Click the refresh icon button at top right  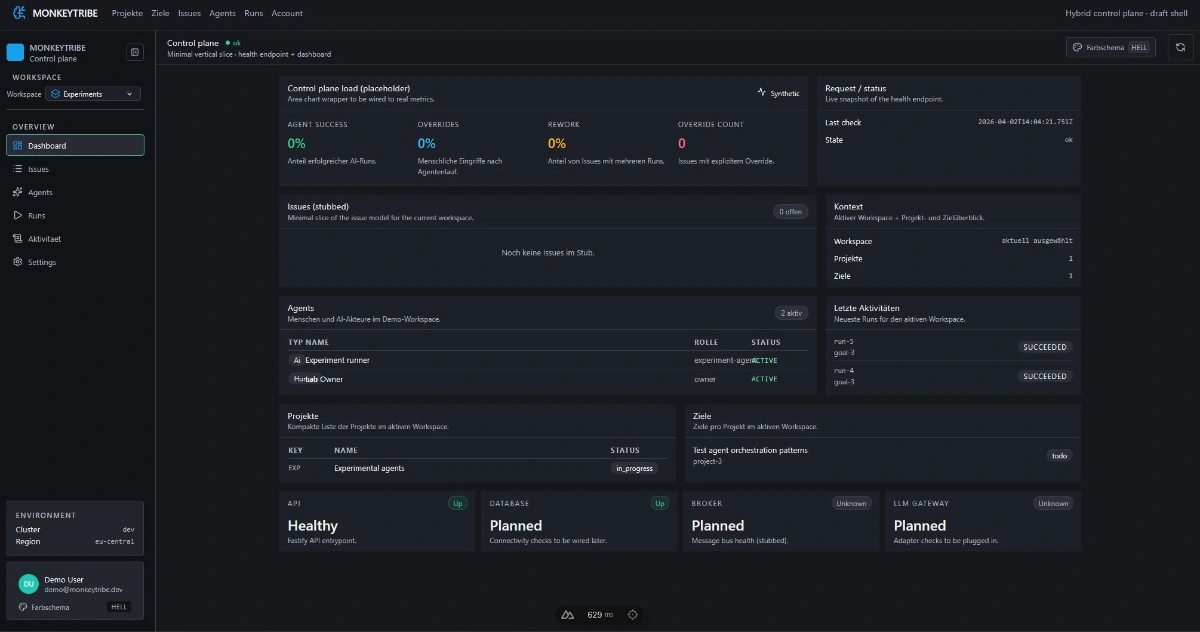[x=1181, y=47]
